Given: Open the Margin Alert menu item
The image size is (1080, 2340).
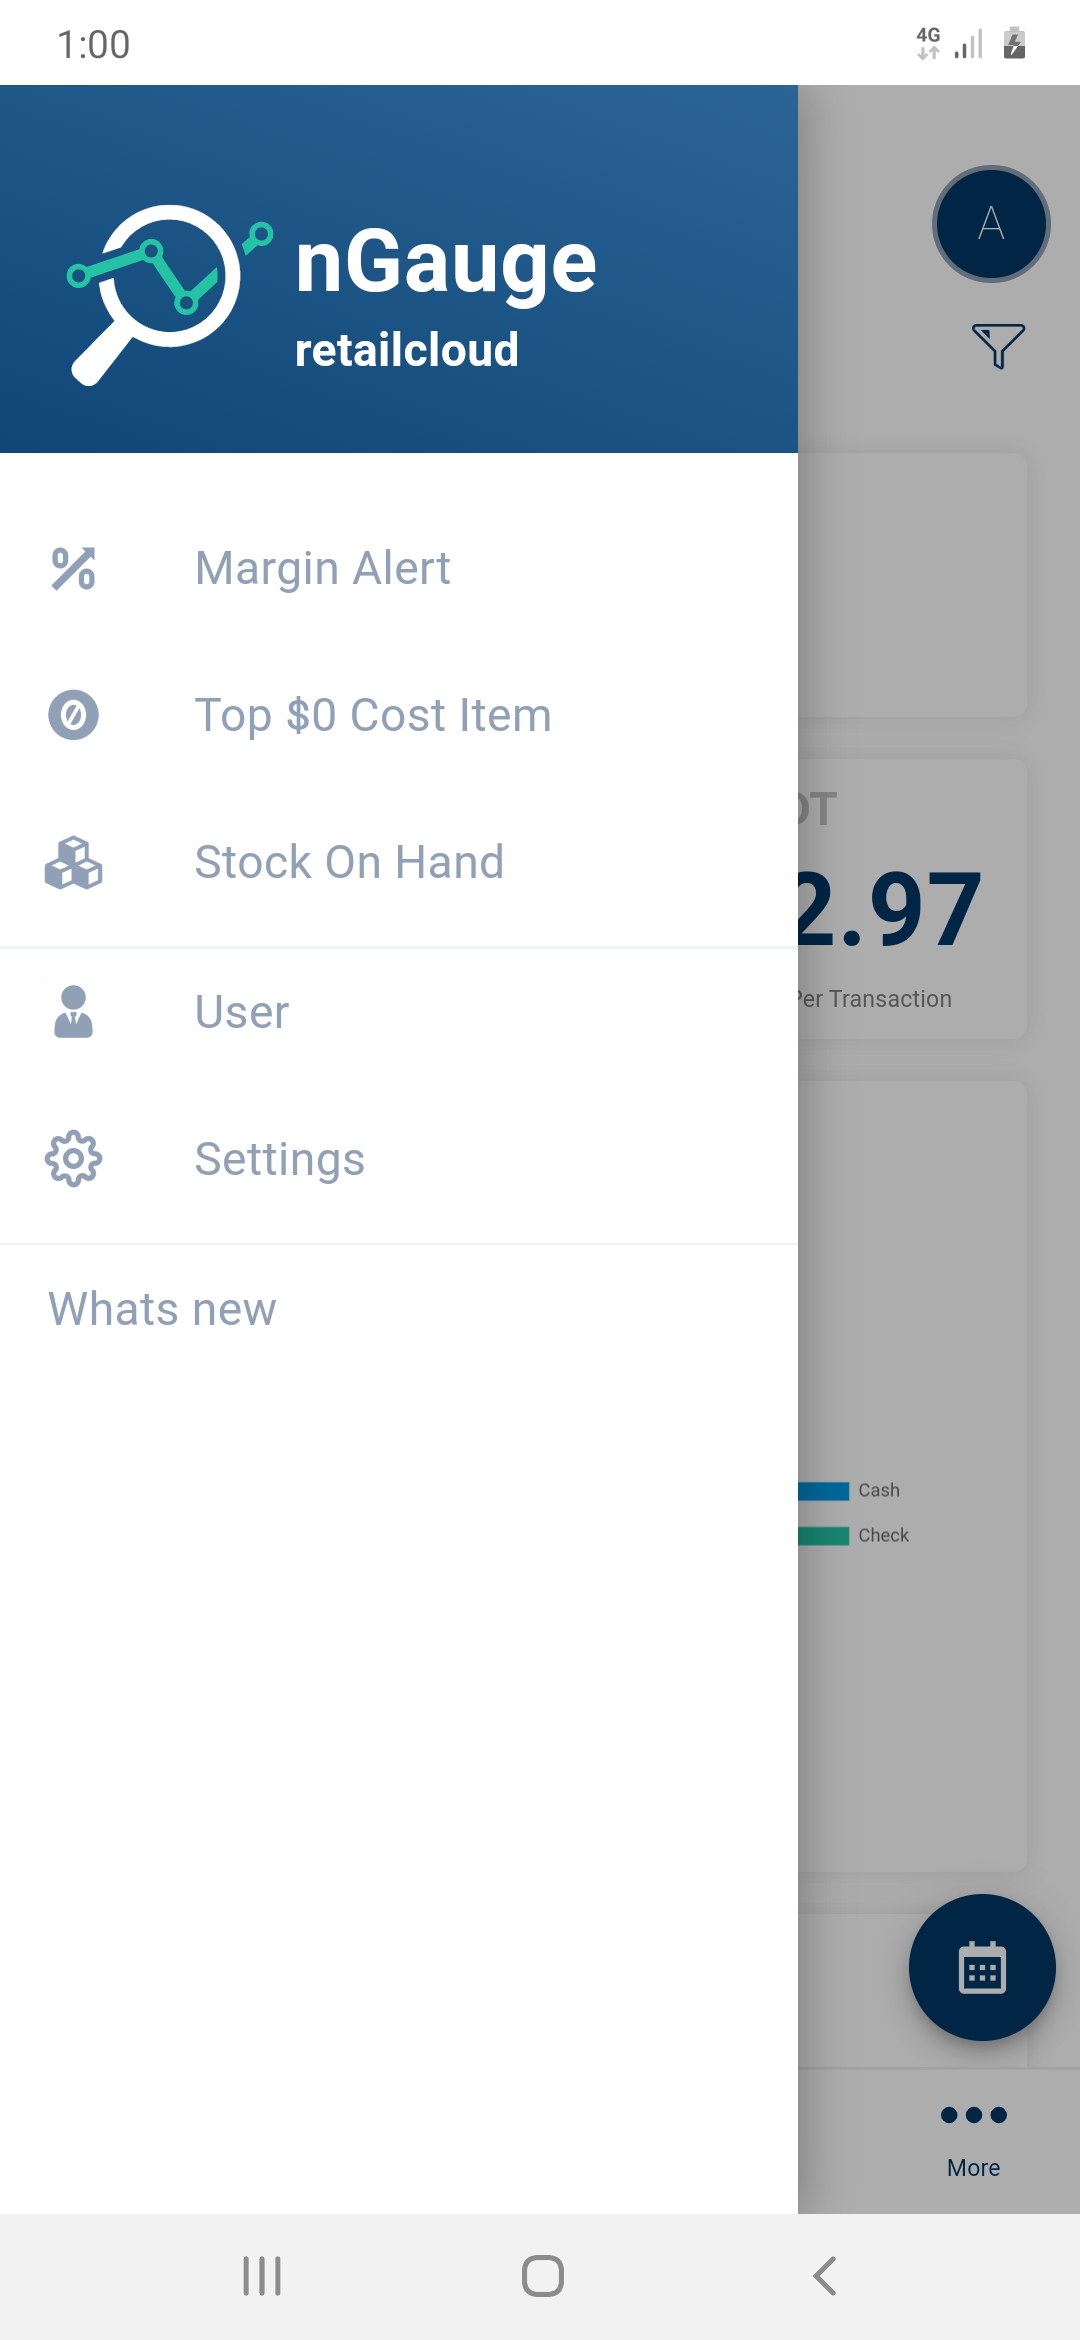Looking at the screenshot, I should coord(322,569).
